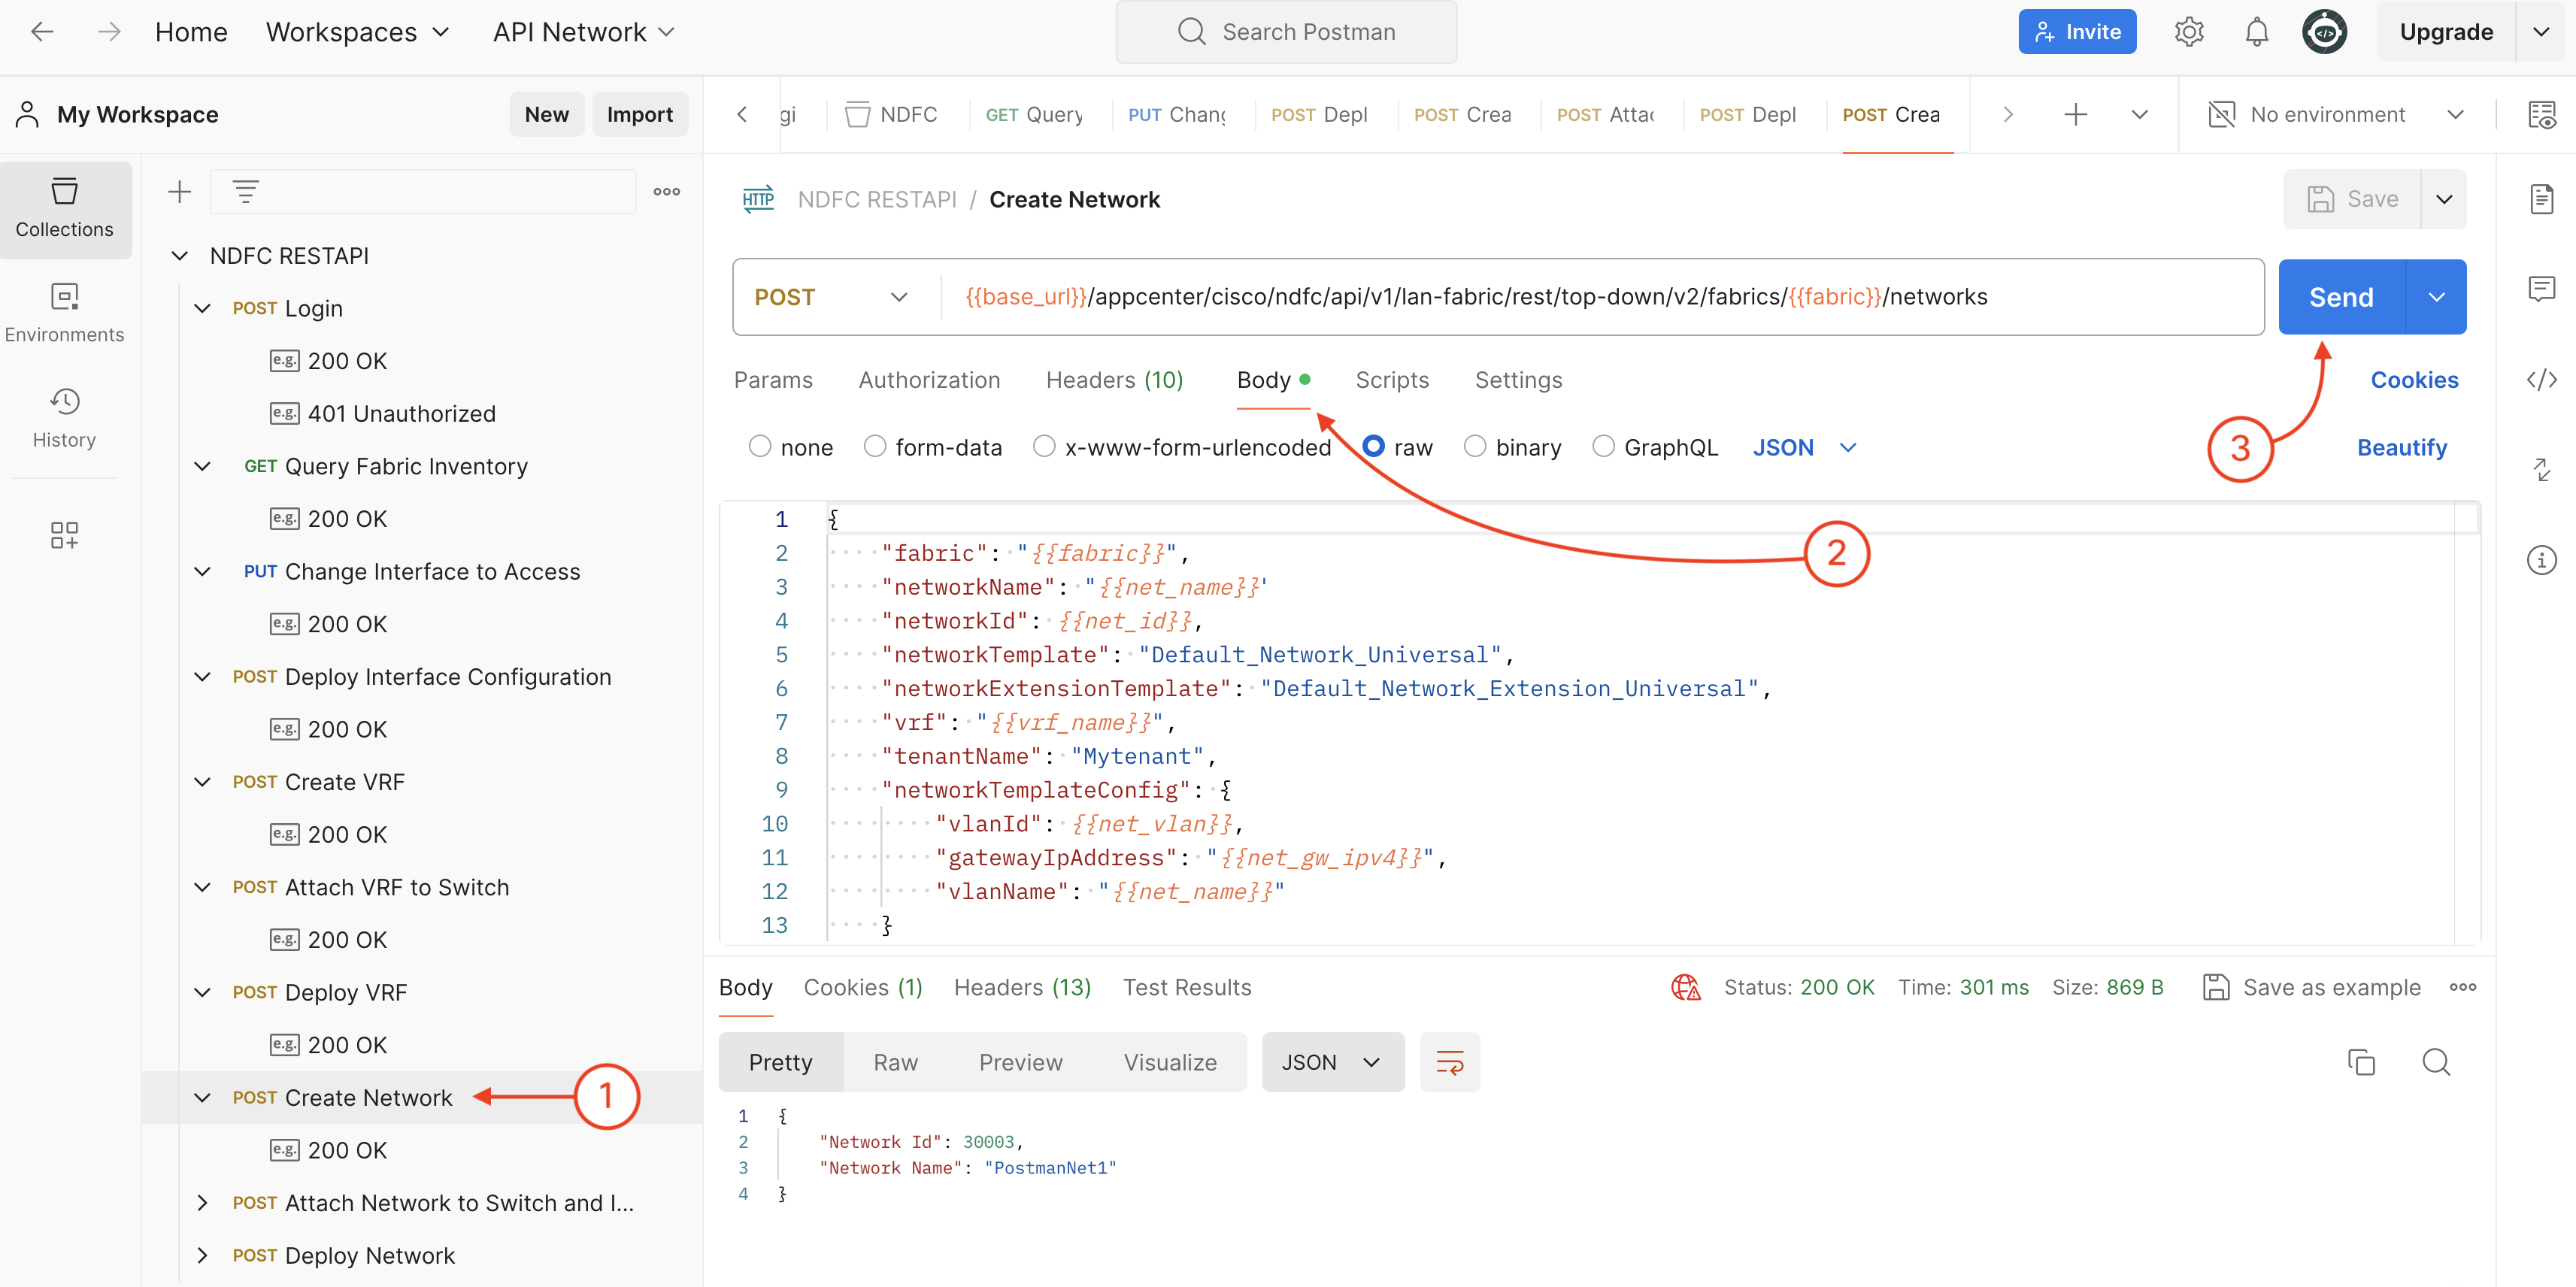
Task: Switch to the Headers (10) tab
Action: click(x=1114, y=380)
